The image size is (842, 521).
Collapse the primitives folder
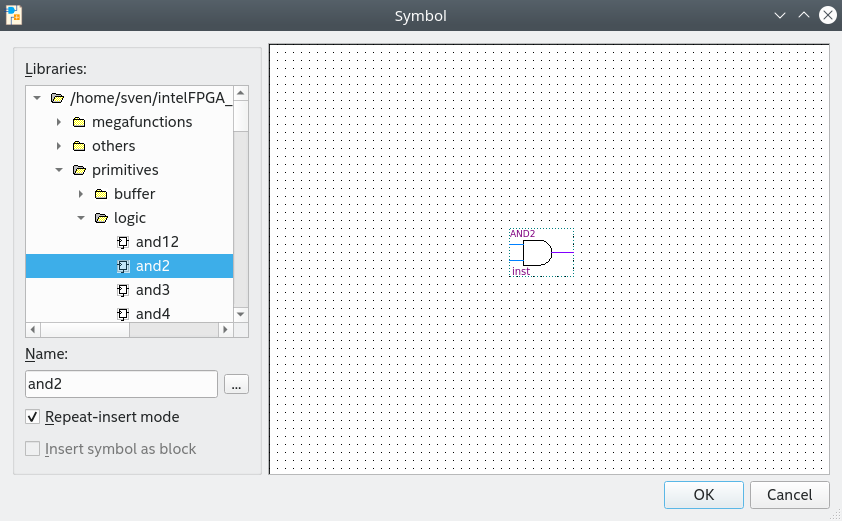click(59, 170)
